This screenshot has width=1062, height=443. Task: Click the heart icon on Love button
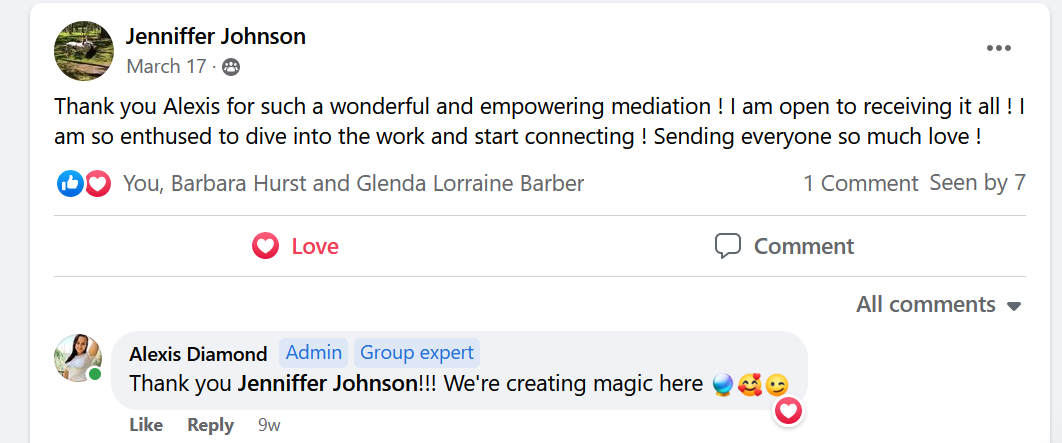coord(265,246)
